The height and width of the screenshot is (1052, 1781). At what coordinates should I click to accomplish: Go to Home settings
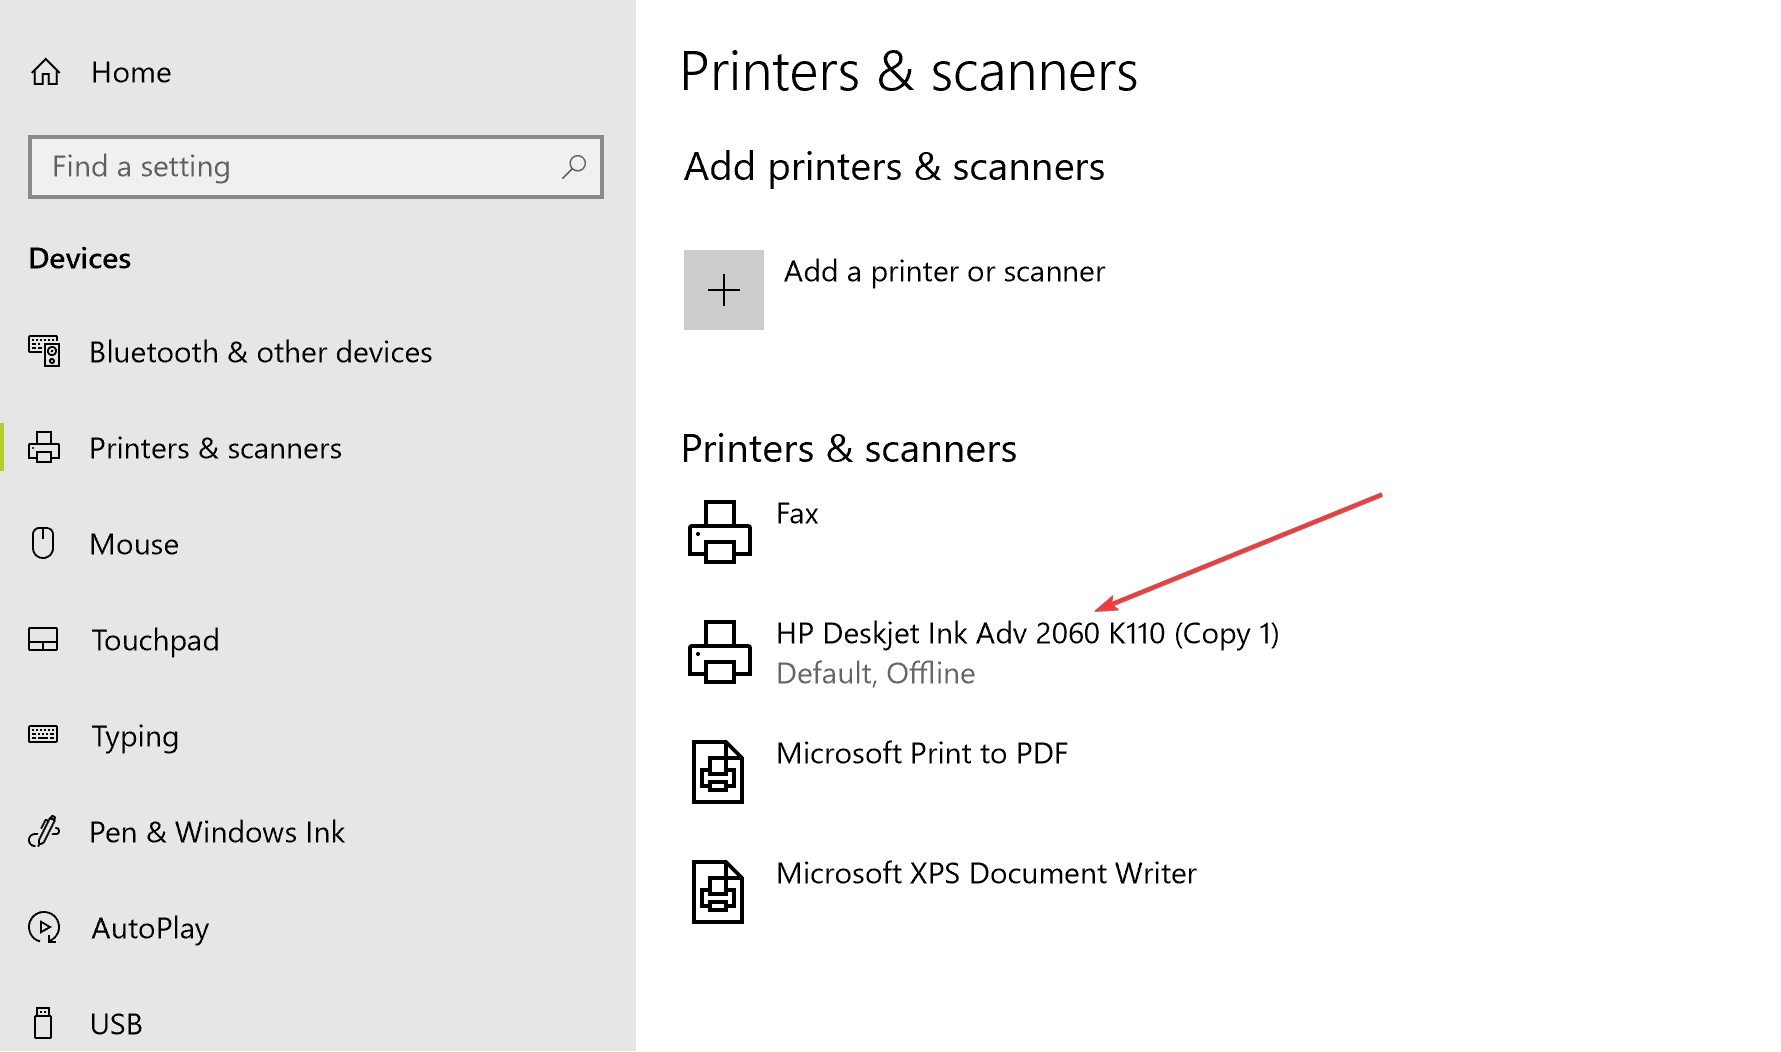[131, 72]
